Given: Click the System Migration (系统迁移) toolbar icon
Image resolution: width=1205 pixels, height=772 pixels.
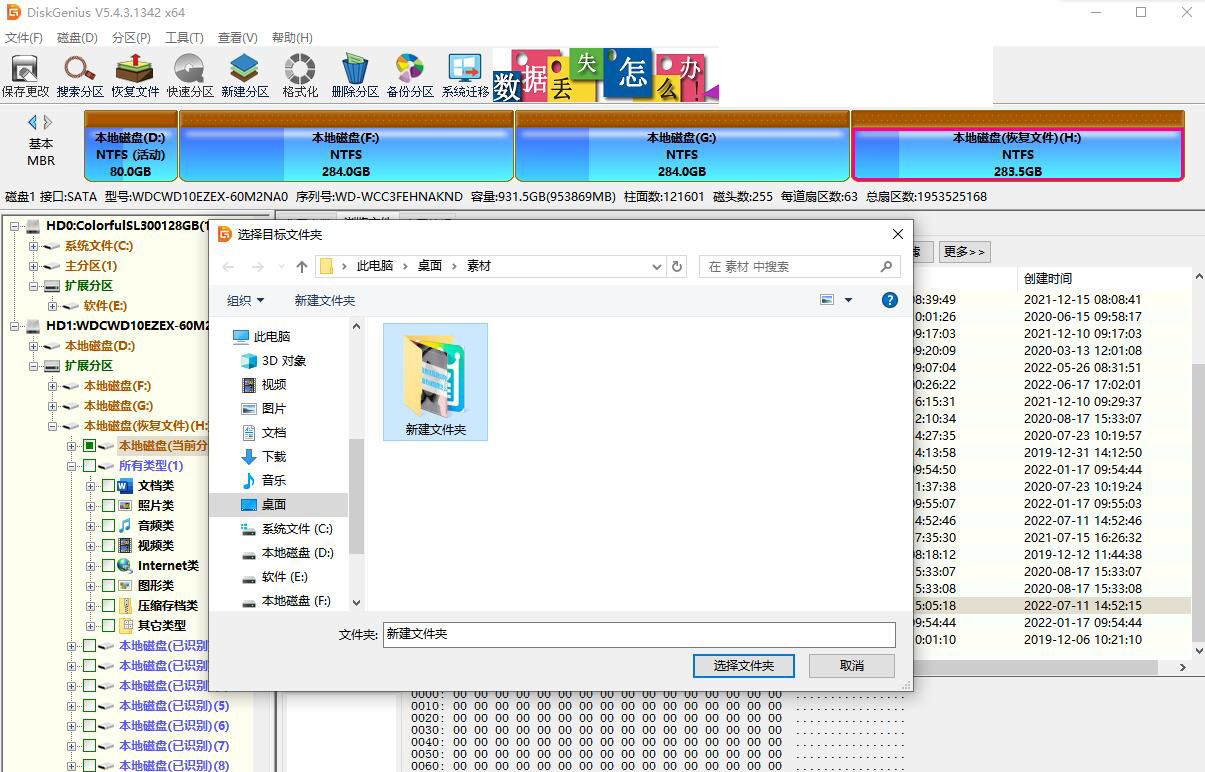Looking at the screenshot, I should (465, 76).
